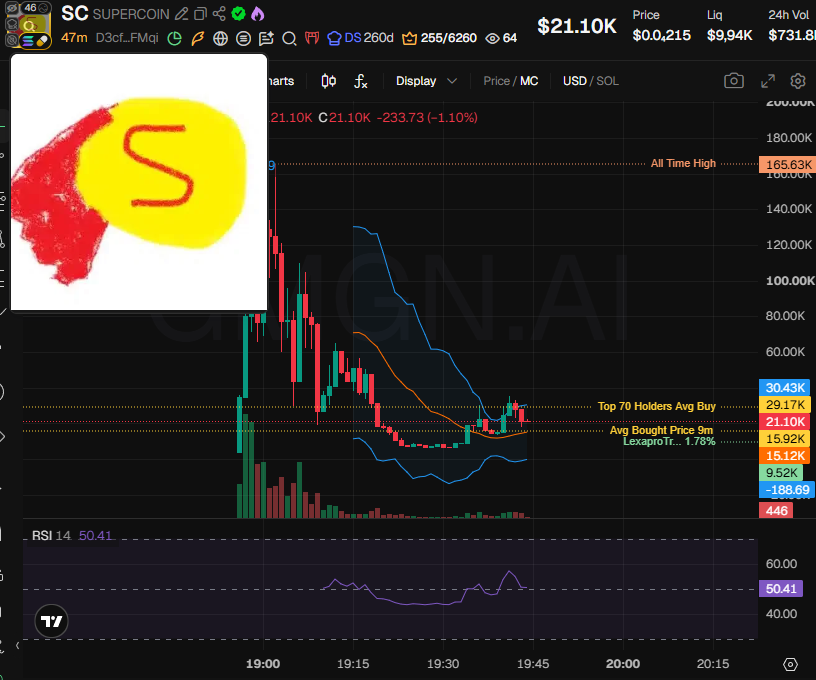The width and height of the screenshot is (816, 680).
Task: Click the circular lines list icon
Action: [243, 38]
